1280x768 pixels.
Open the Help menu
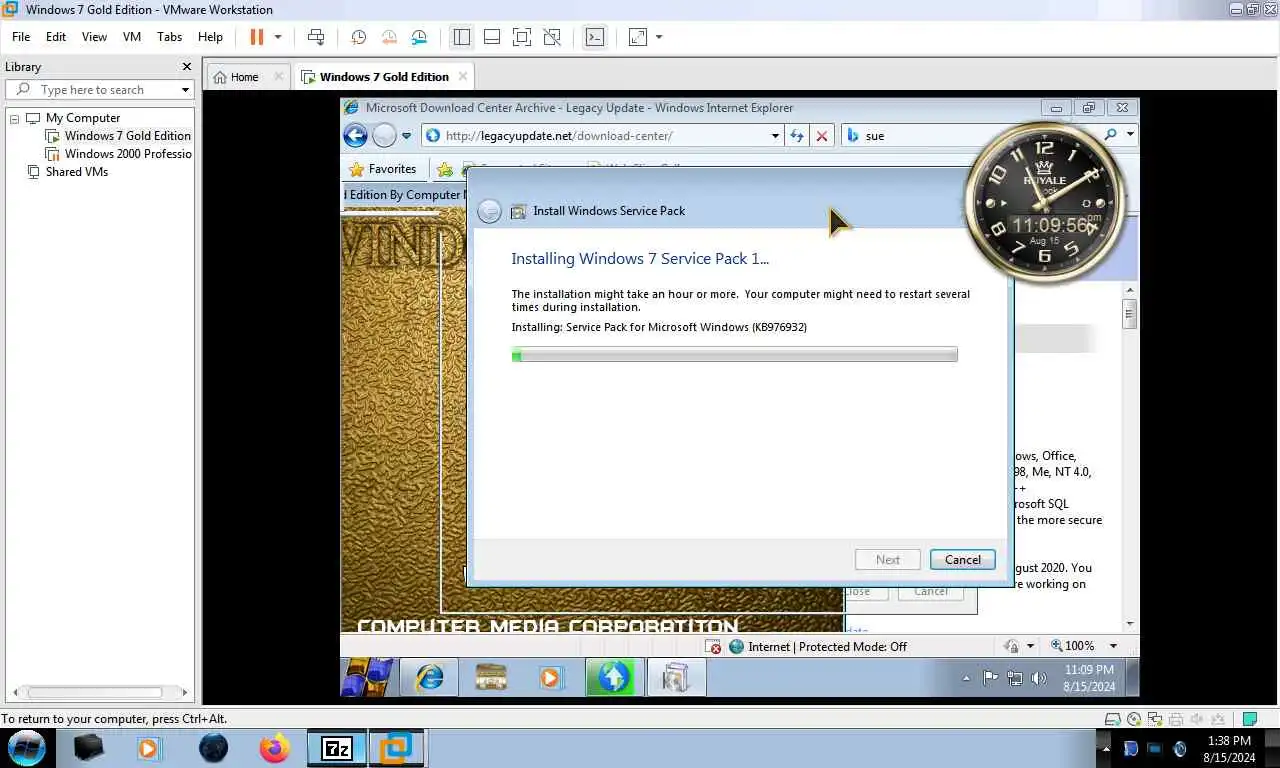(210, 37)
